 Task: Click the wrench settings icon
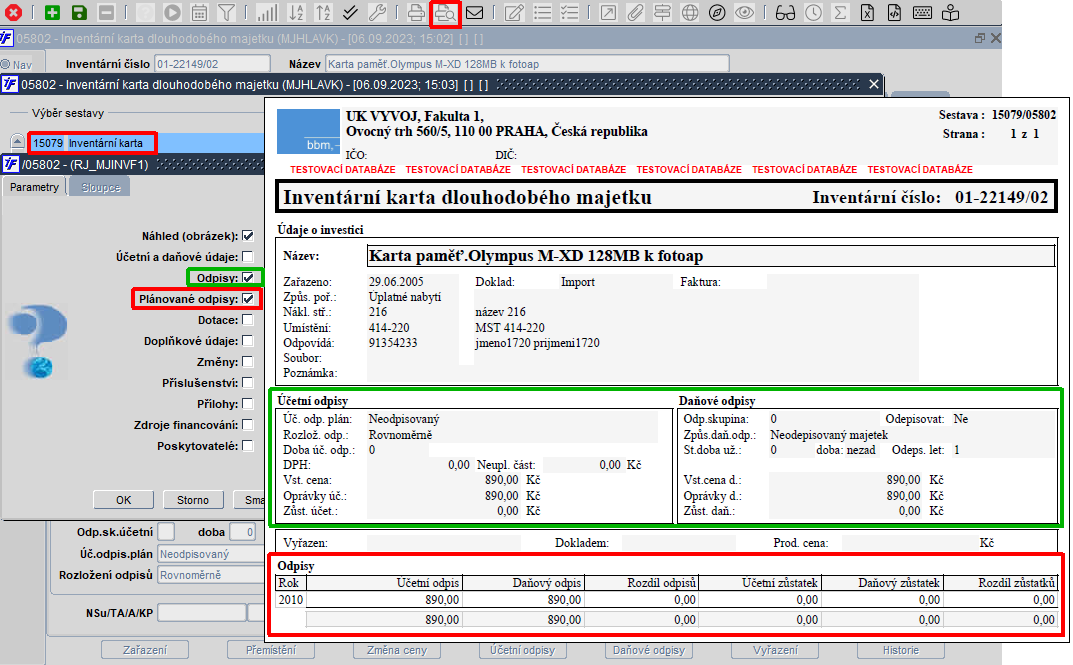(377, 13)
